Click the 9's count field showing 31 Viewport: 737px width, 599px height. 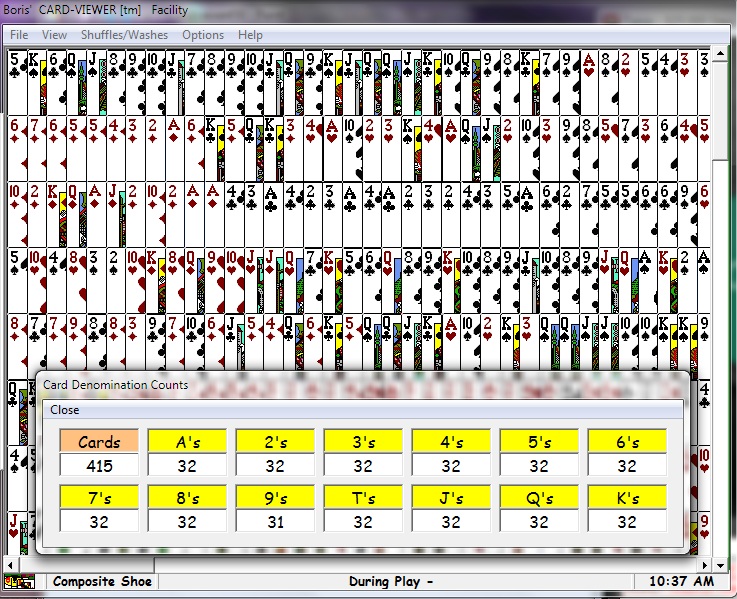coord(275,521)
